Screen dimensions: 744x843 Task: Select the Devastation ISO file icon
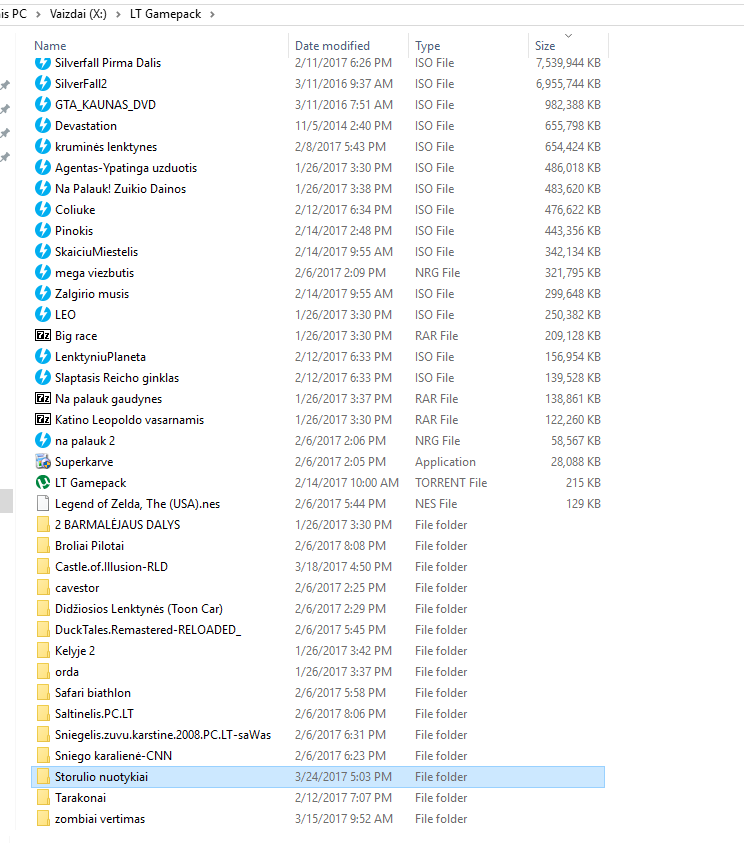coord(43,126)
